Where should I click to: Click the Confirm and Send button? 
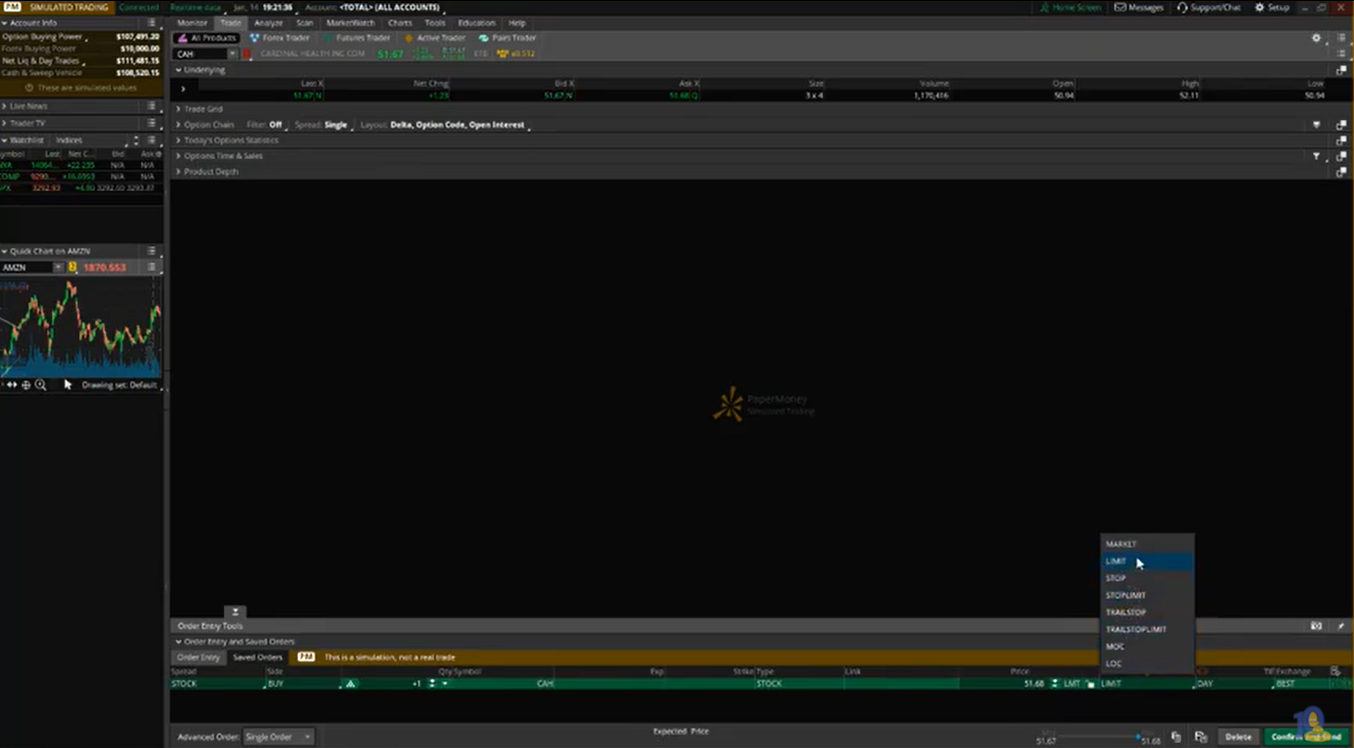[1305, 737]
